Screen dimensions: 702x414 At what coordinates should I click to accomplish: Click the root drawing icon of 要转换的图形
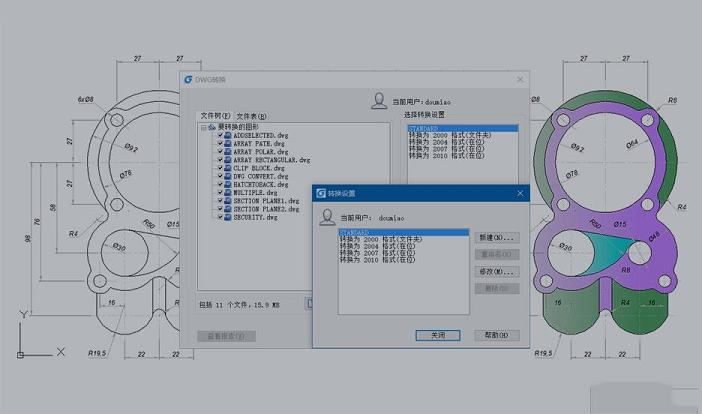click(211, 127)
